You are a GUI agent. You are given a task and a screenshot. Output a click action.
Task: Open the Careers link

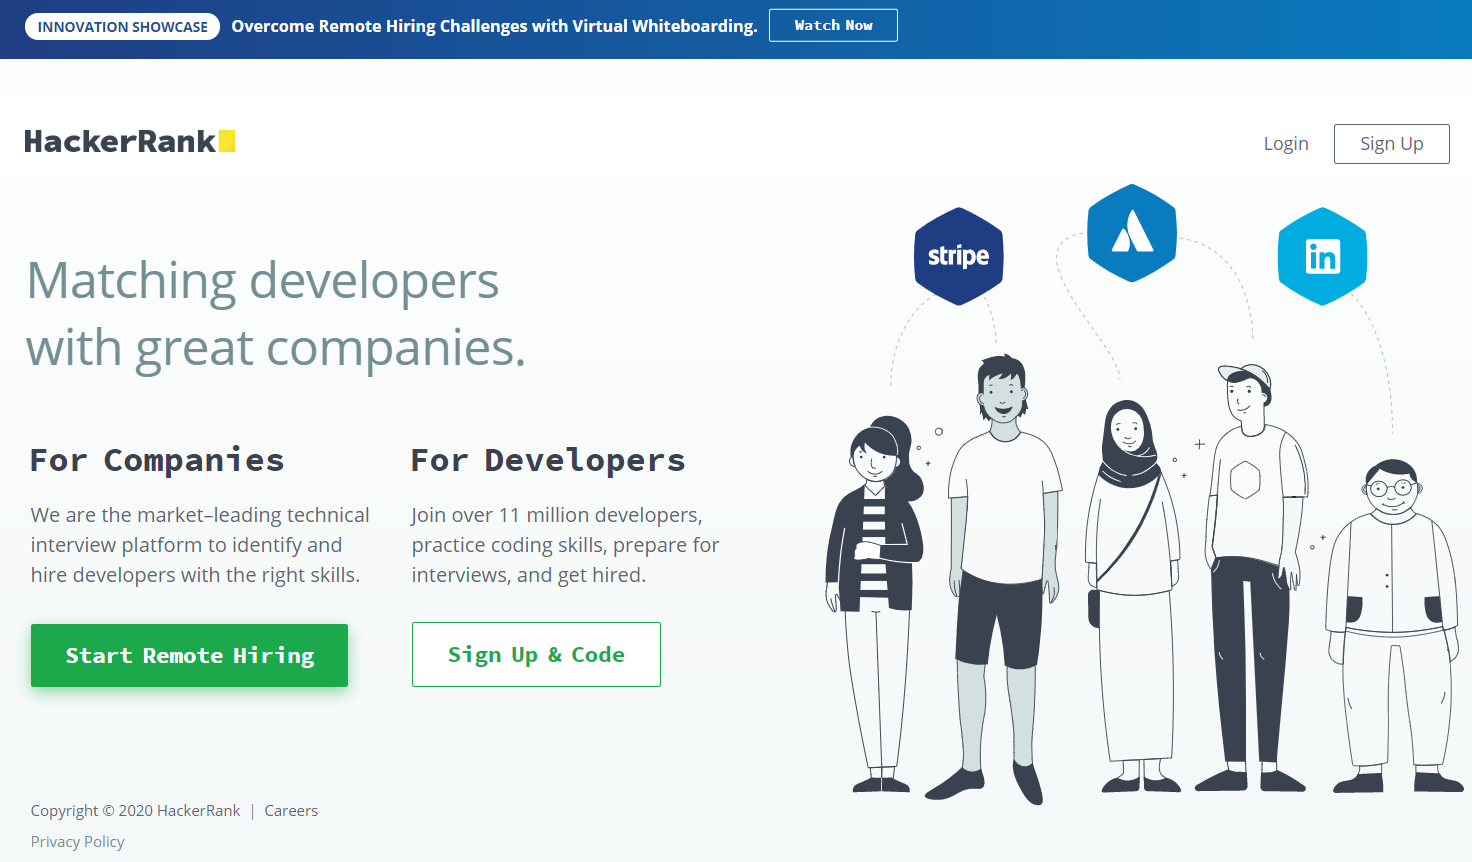point(291,811)
